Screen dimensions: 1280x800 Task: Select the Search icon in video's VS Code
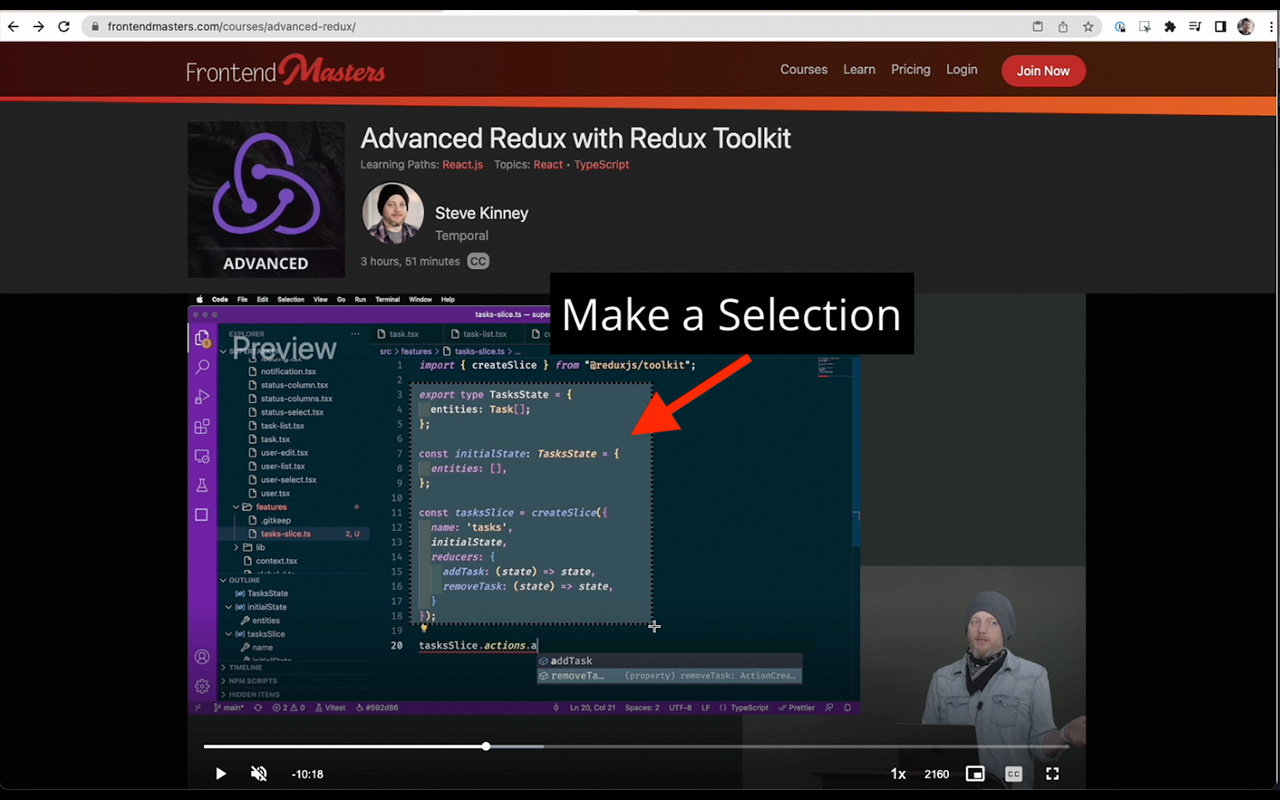coord(202,368)
